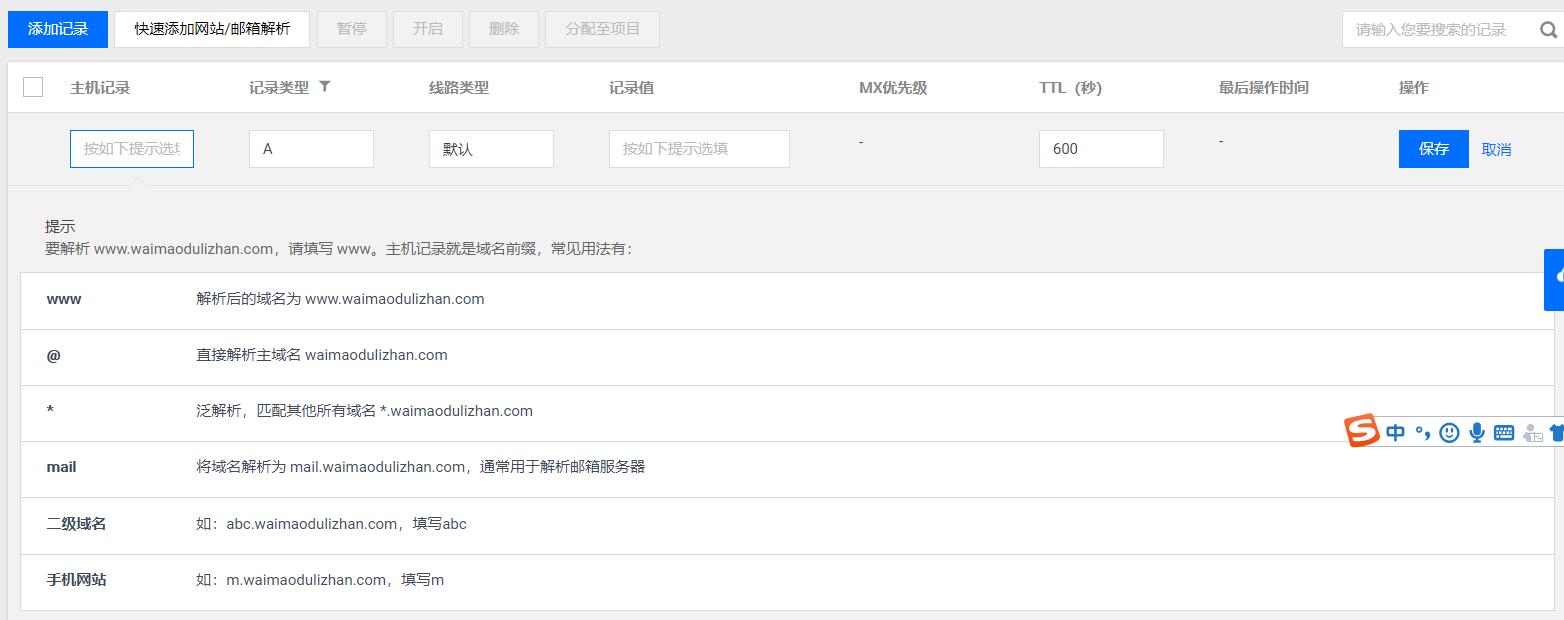Click the 添加记录 button
1564x620 pixels.
click(58, 29)
